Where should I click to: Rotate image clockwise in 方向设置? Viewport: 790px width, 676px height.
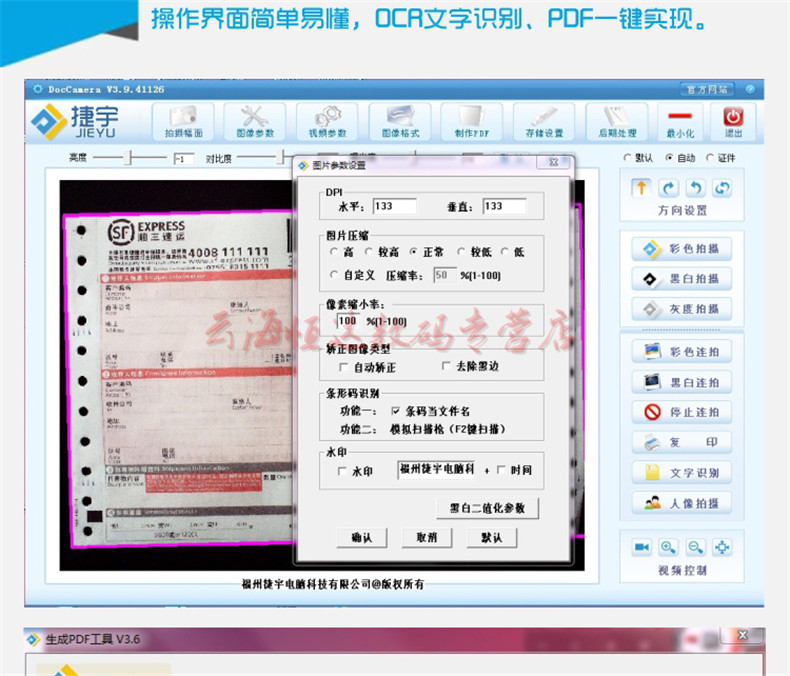(669, 188)
